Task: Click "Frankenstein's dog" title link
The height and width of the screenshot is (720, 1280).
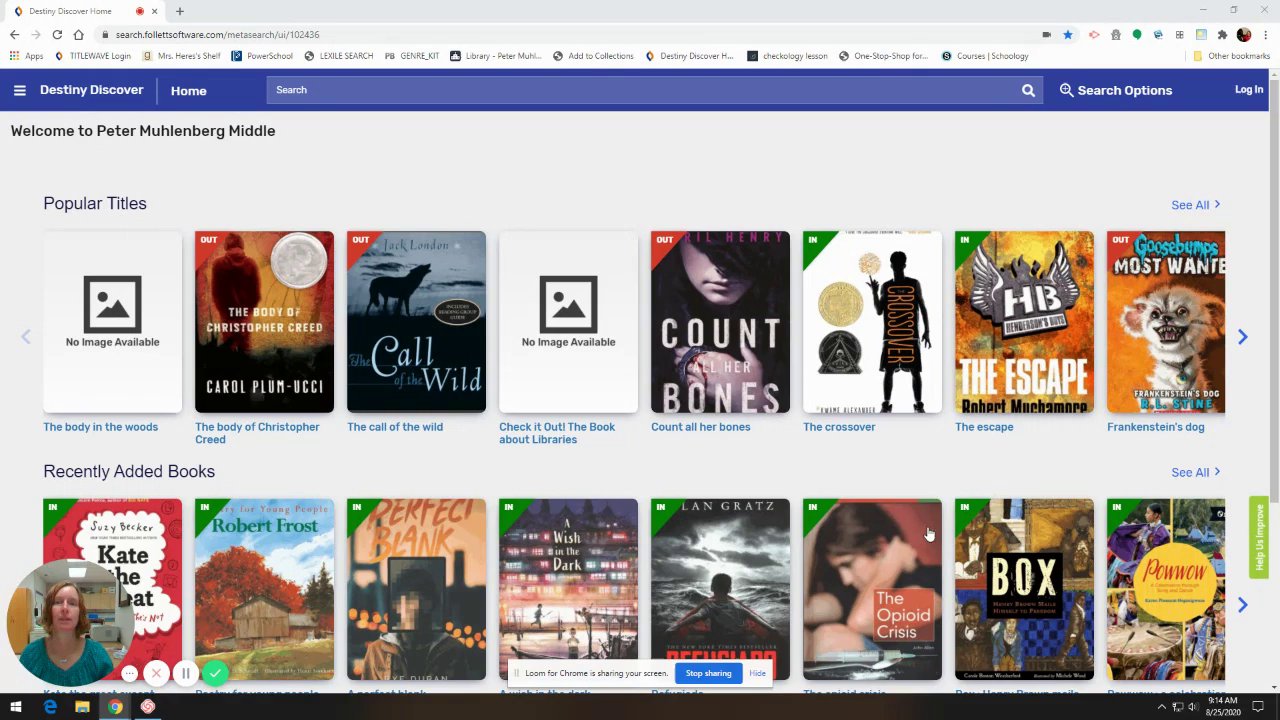Action: (x=1155, y=427)
